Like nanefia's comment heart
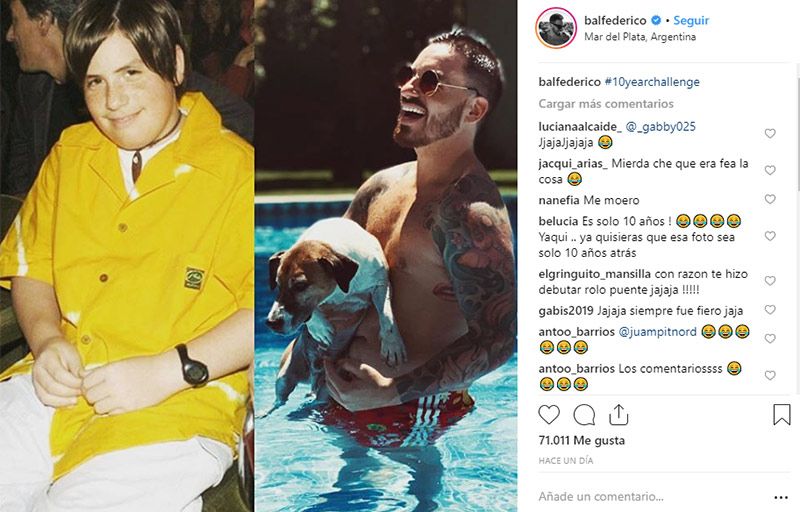The height and width of the screenshot is (512, 800). pyautogui.click(x=770, y=199)
